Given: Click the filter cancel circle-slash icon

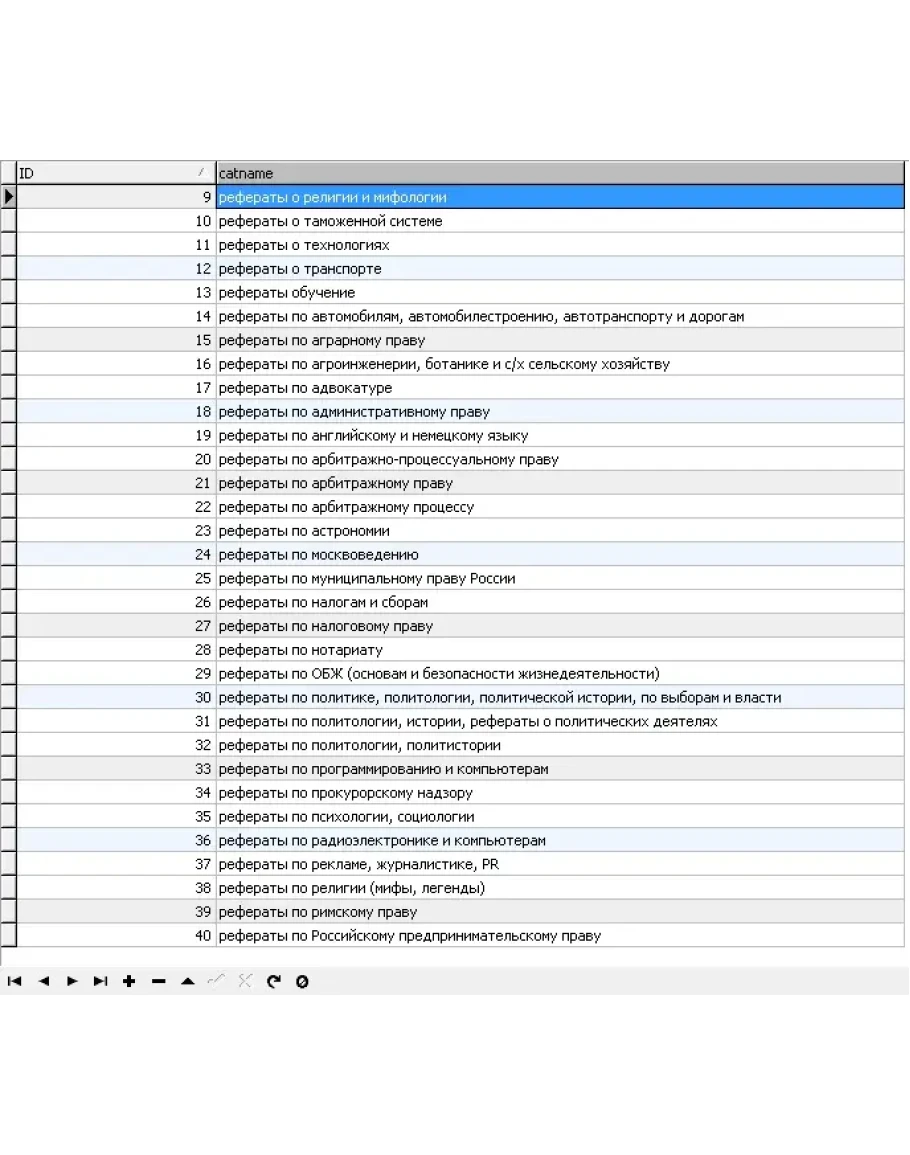Looking at the screenshot, I should tap(302, 981).
